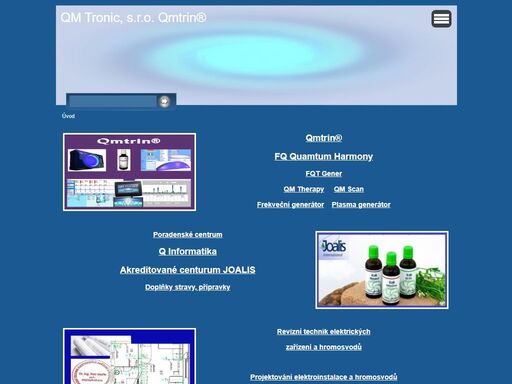
Task: Click the search arrow button
Action: click(164, 101)
